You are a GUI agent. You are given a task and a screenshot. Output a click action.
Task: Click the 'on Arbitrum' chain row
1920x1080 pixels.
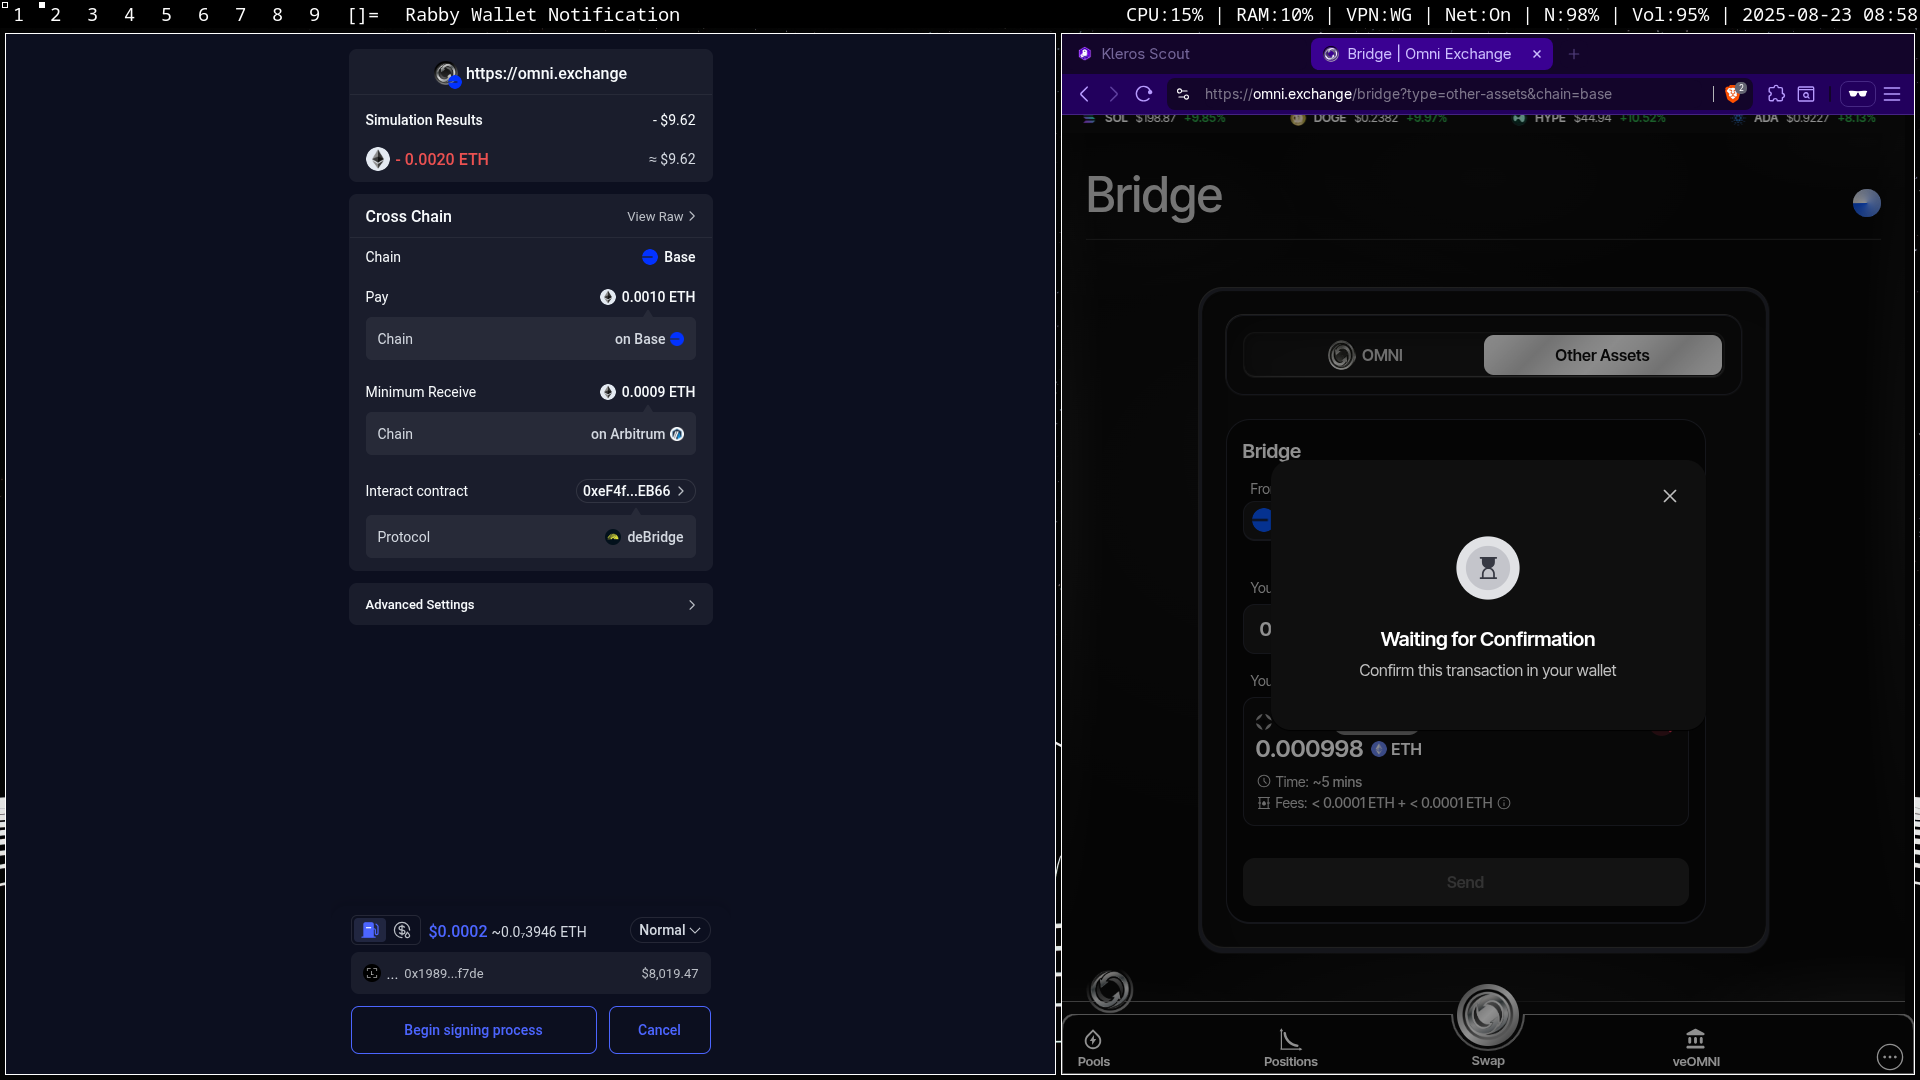[x=530, y=434]
